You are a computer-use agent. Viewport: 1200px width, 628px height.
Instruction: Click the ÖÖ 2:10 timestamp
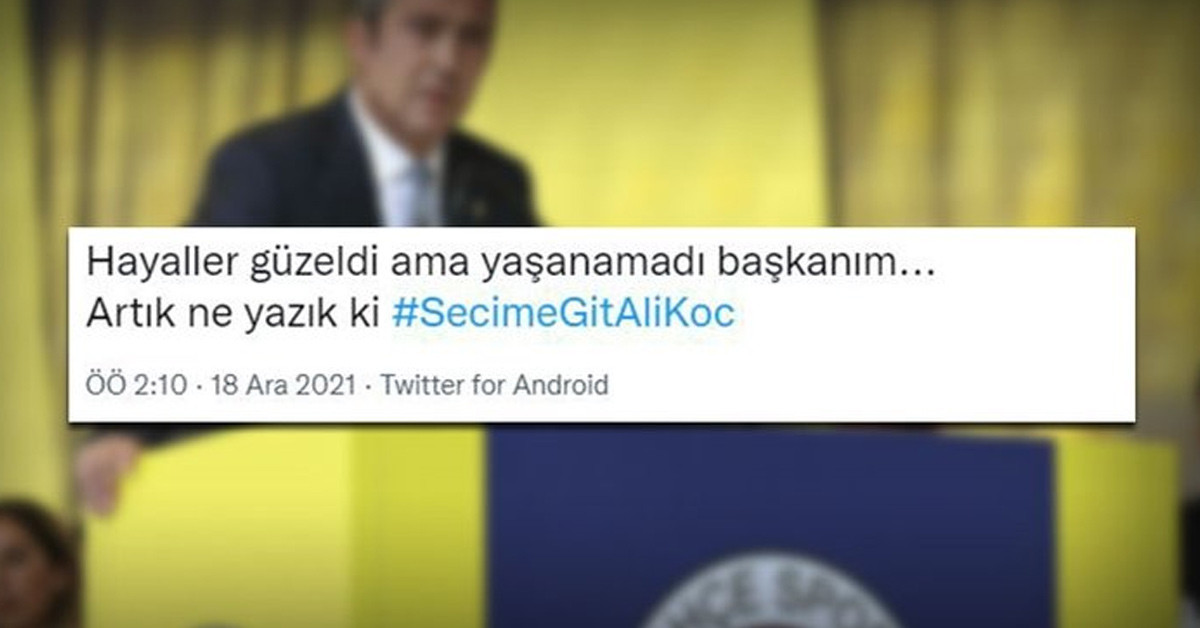tap(136, 385)
